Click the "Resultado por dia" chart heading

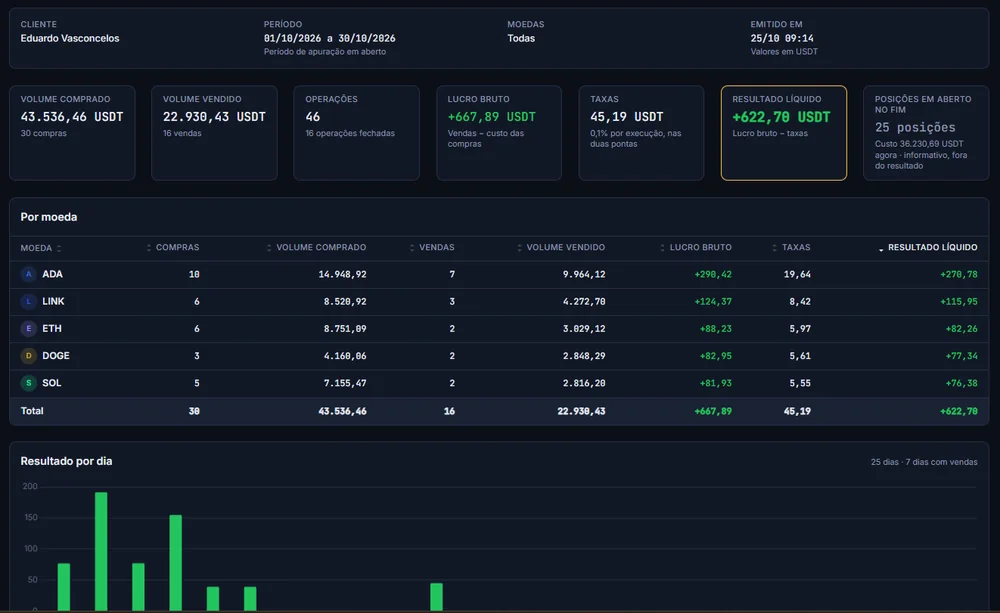tap(66, 461)
